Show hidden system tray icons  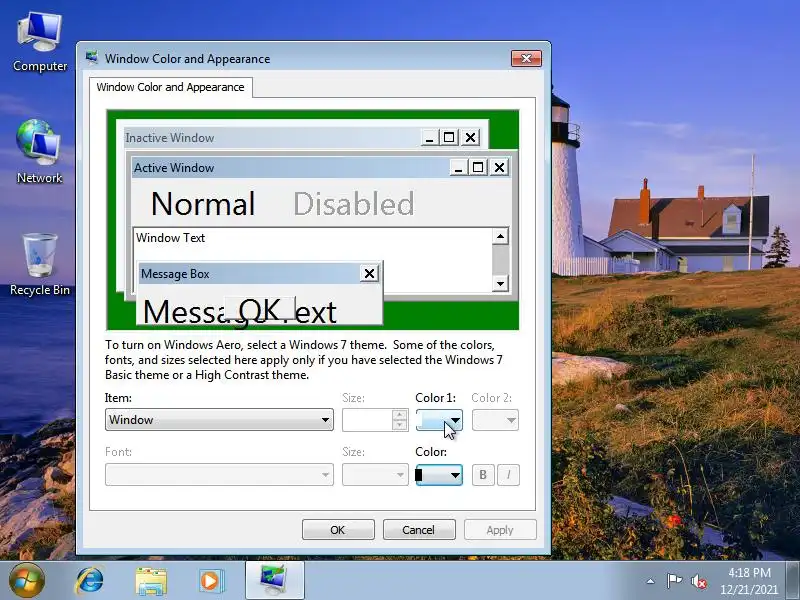point(651,581)
